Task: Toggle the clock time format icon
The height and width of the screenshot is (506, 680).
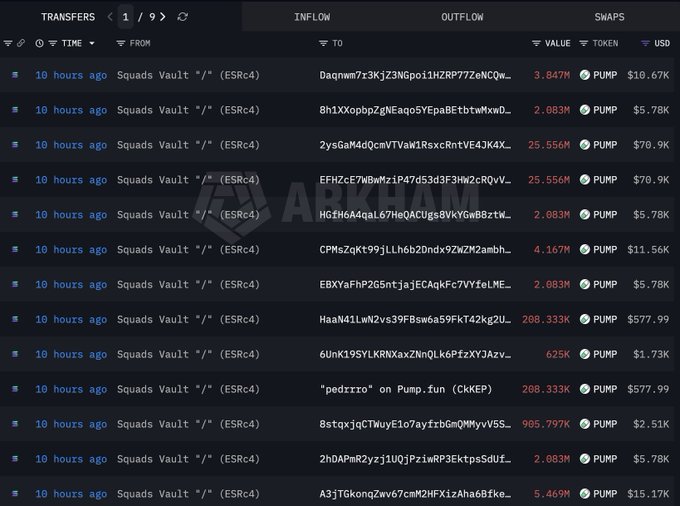Action: (39, 43)
